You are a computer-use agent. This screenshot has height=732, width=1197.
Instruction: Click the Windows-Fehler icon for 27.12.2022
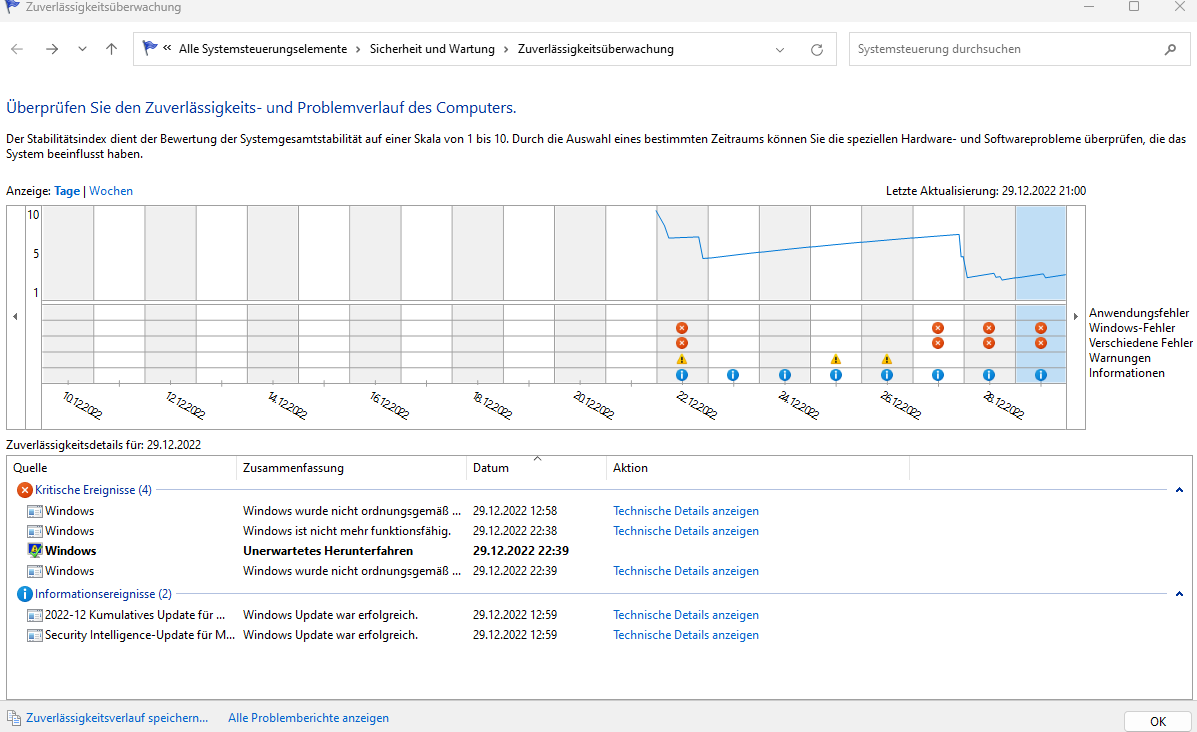click(937, 328)
